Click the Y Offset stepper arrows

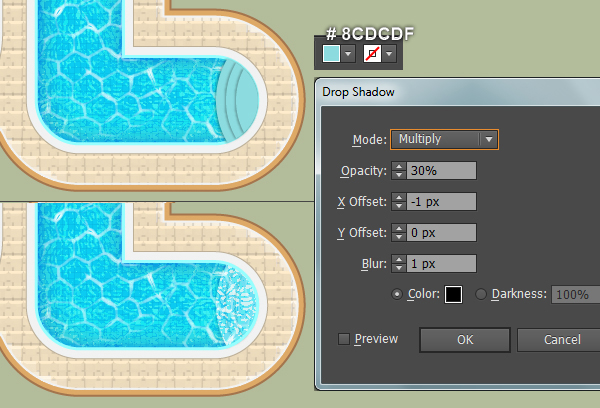pyautogui.click(x=399, y=233)
